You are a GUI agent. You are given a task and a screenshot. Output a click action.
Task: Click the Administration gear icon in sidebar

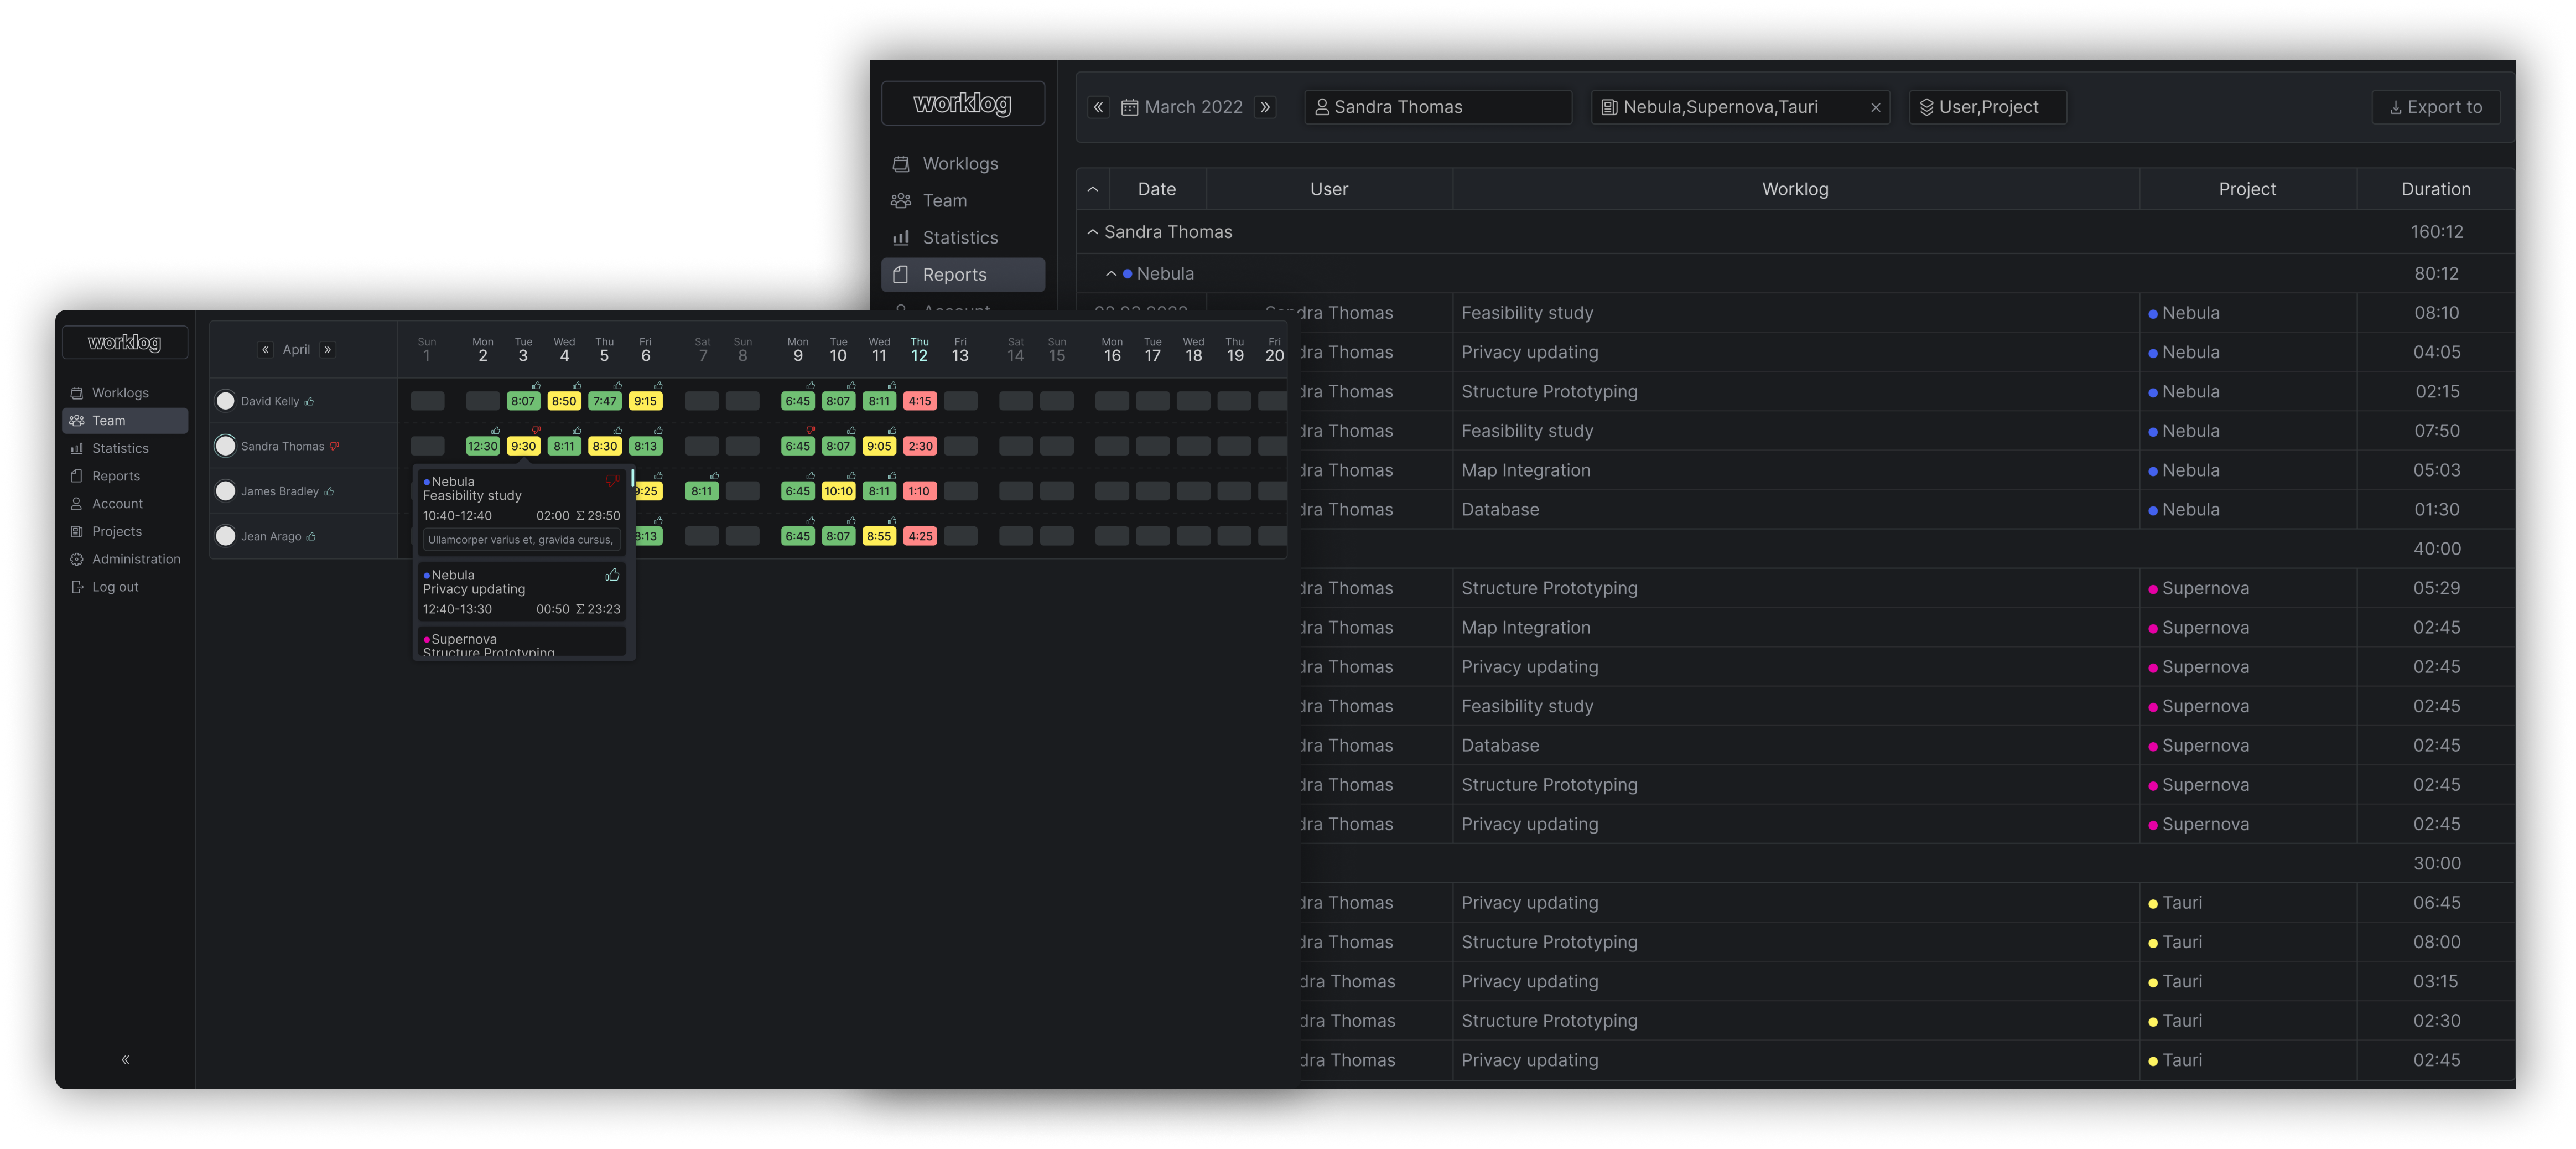coord(77,559)
